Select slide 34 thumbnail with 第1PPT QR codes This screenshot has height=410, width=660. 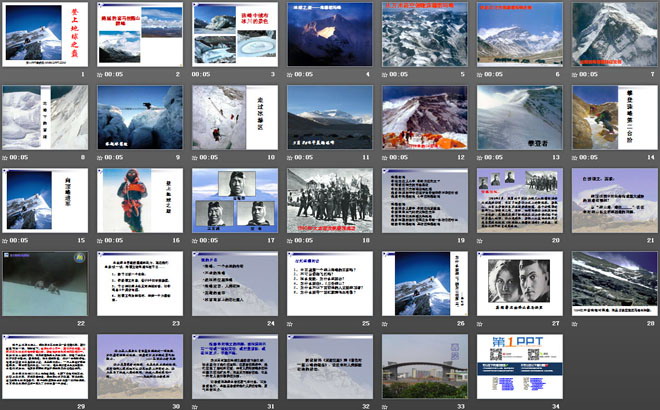(x=520, y=367)
